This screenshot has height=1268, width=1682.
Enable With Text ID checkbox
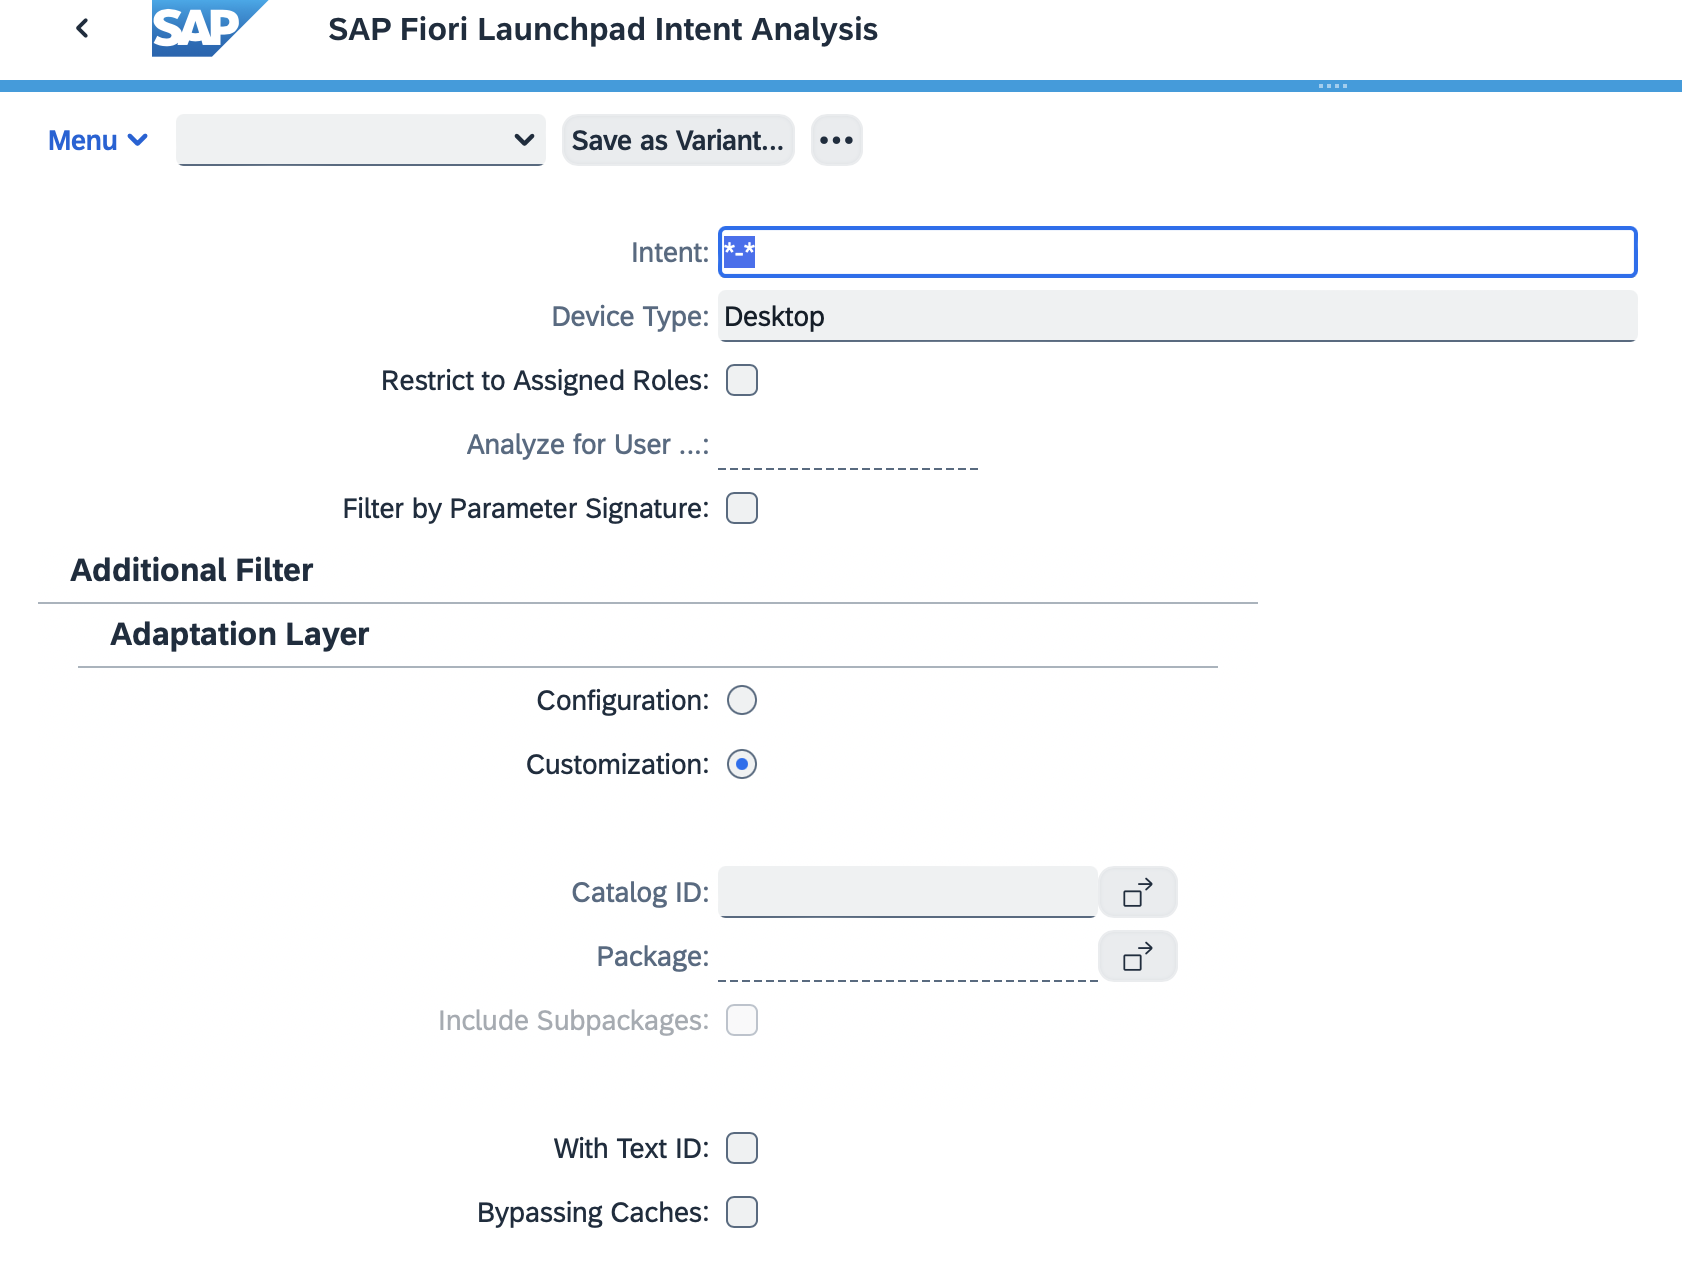(x=742, y=1148)
